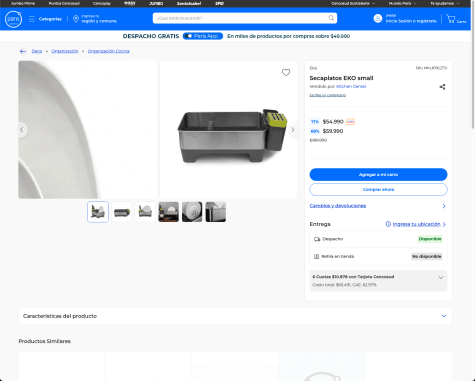The width and height of the screenshot is (475, 381).
Task: Click the No disponible badge
Action: coord(427,256)
